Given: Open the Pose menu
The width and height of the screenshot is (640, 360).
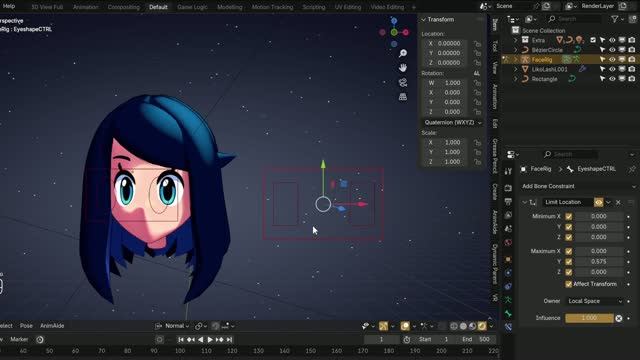Looking at the screenshot, I should click(x=26, y=326).
